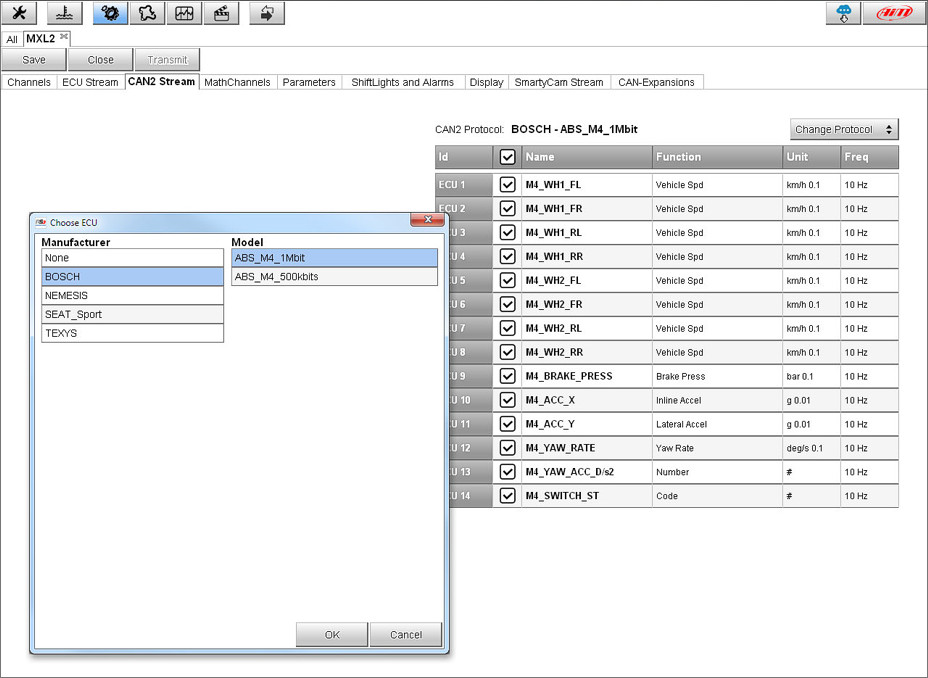Toggle the select-all checkbox in table header
This screenshot has width=928, height=678.
507,157
